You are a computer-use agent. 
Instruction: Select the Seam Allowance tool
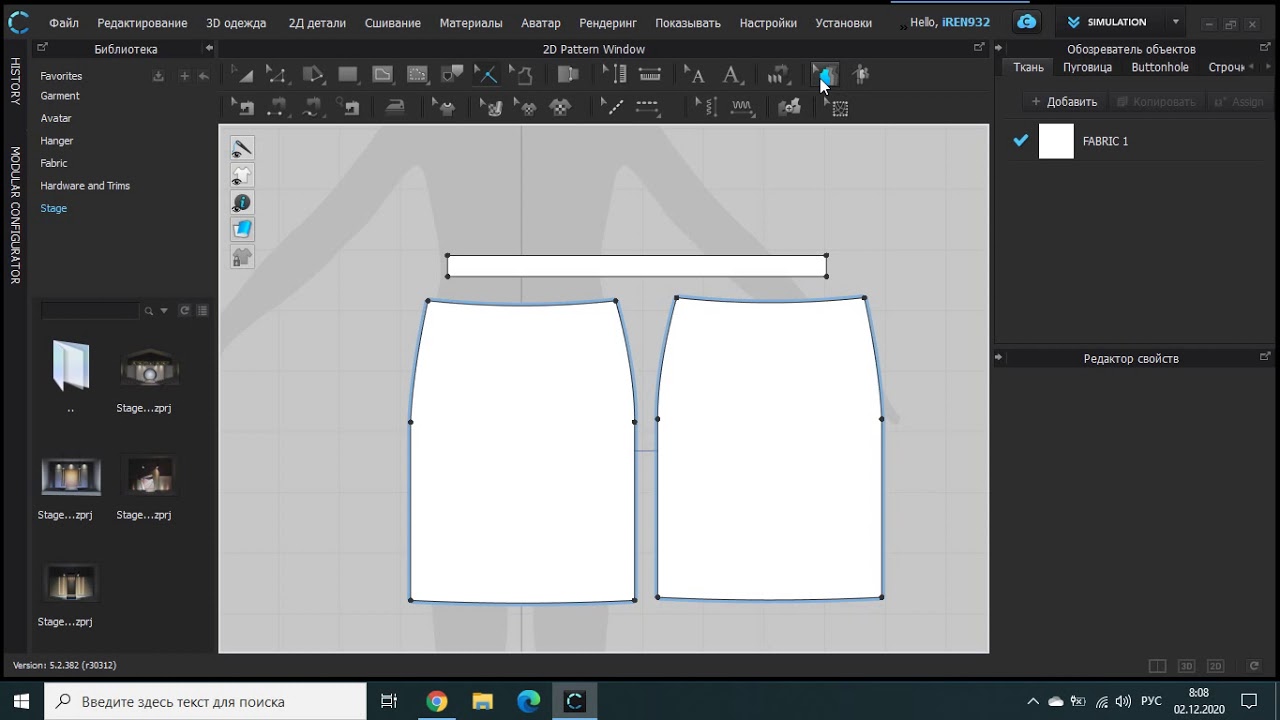(x=521, y=75)
